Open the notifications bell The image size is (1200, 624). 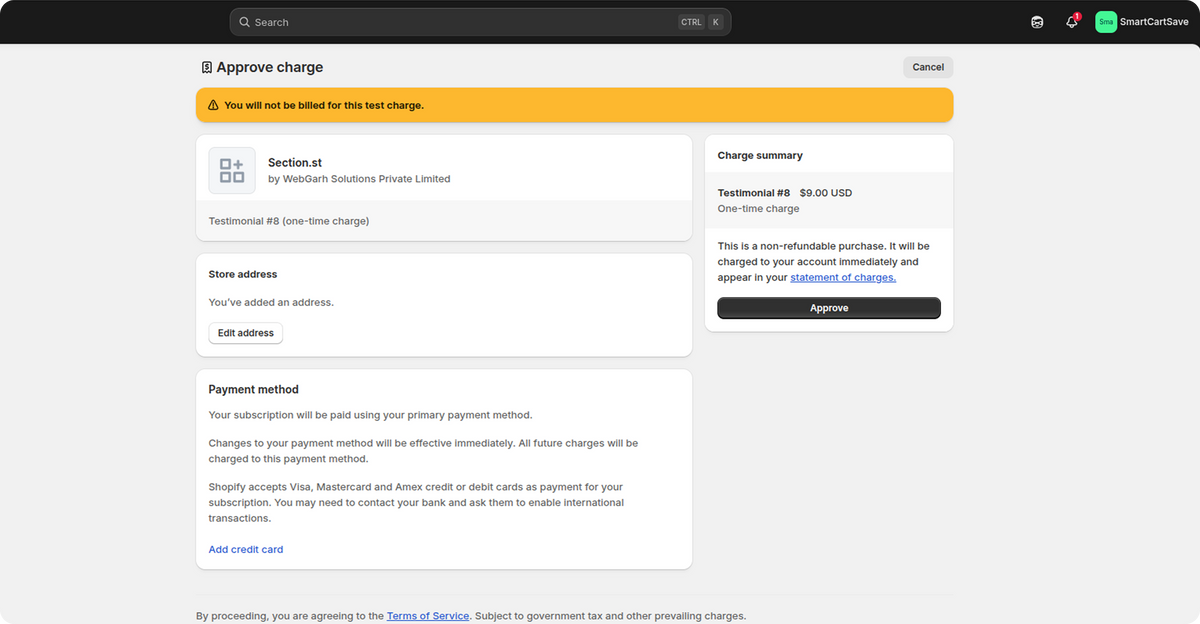pos(1071,22)
